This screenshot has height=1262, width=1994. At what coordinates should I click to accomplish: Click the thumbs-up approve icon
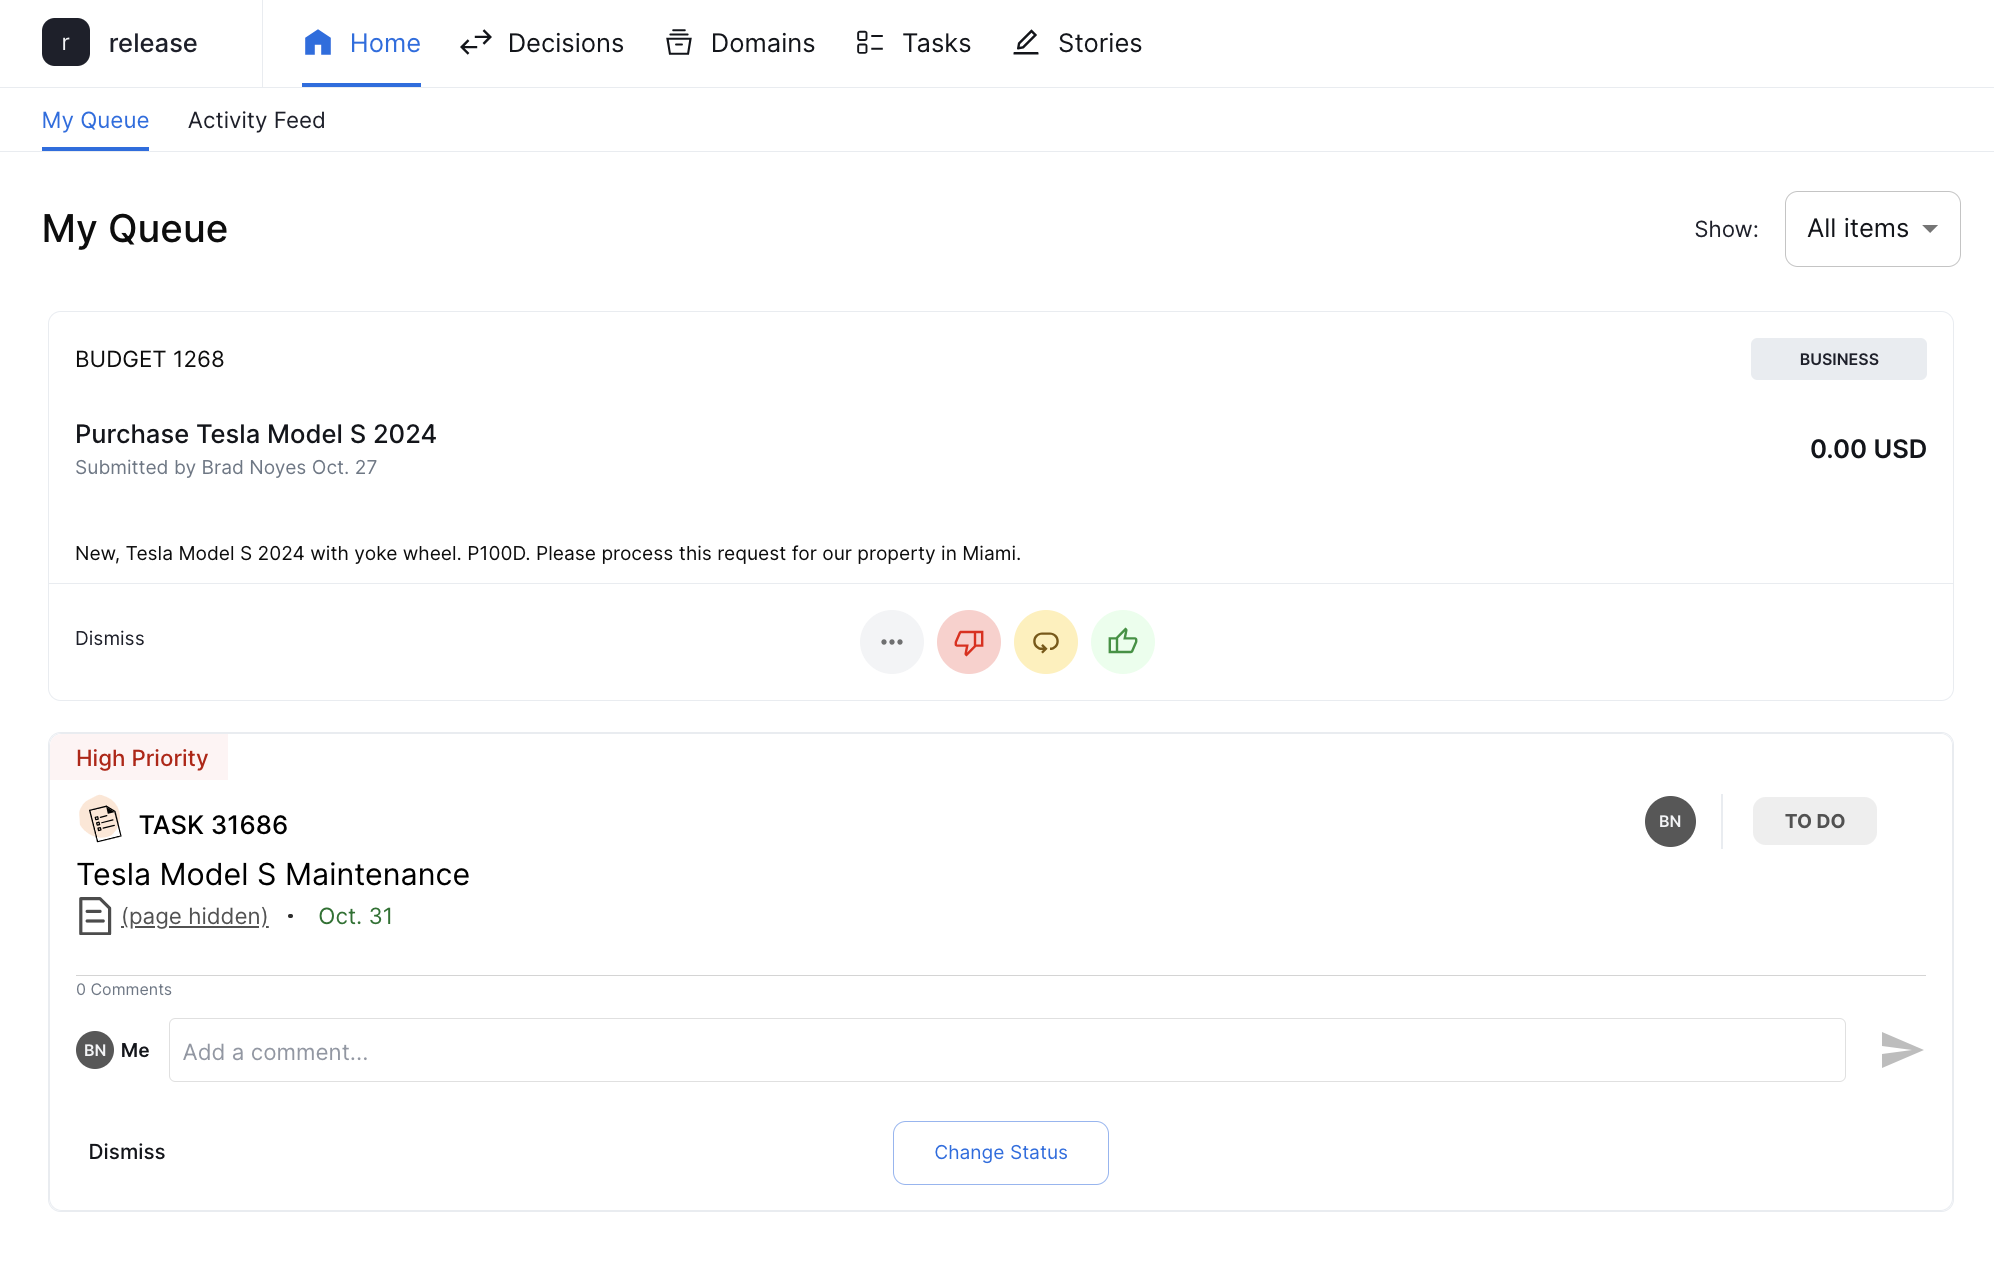point(1122,642)
